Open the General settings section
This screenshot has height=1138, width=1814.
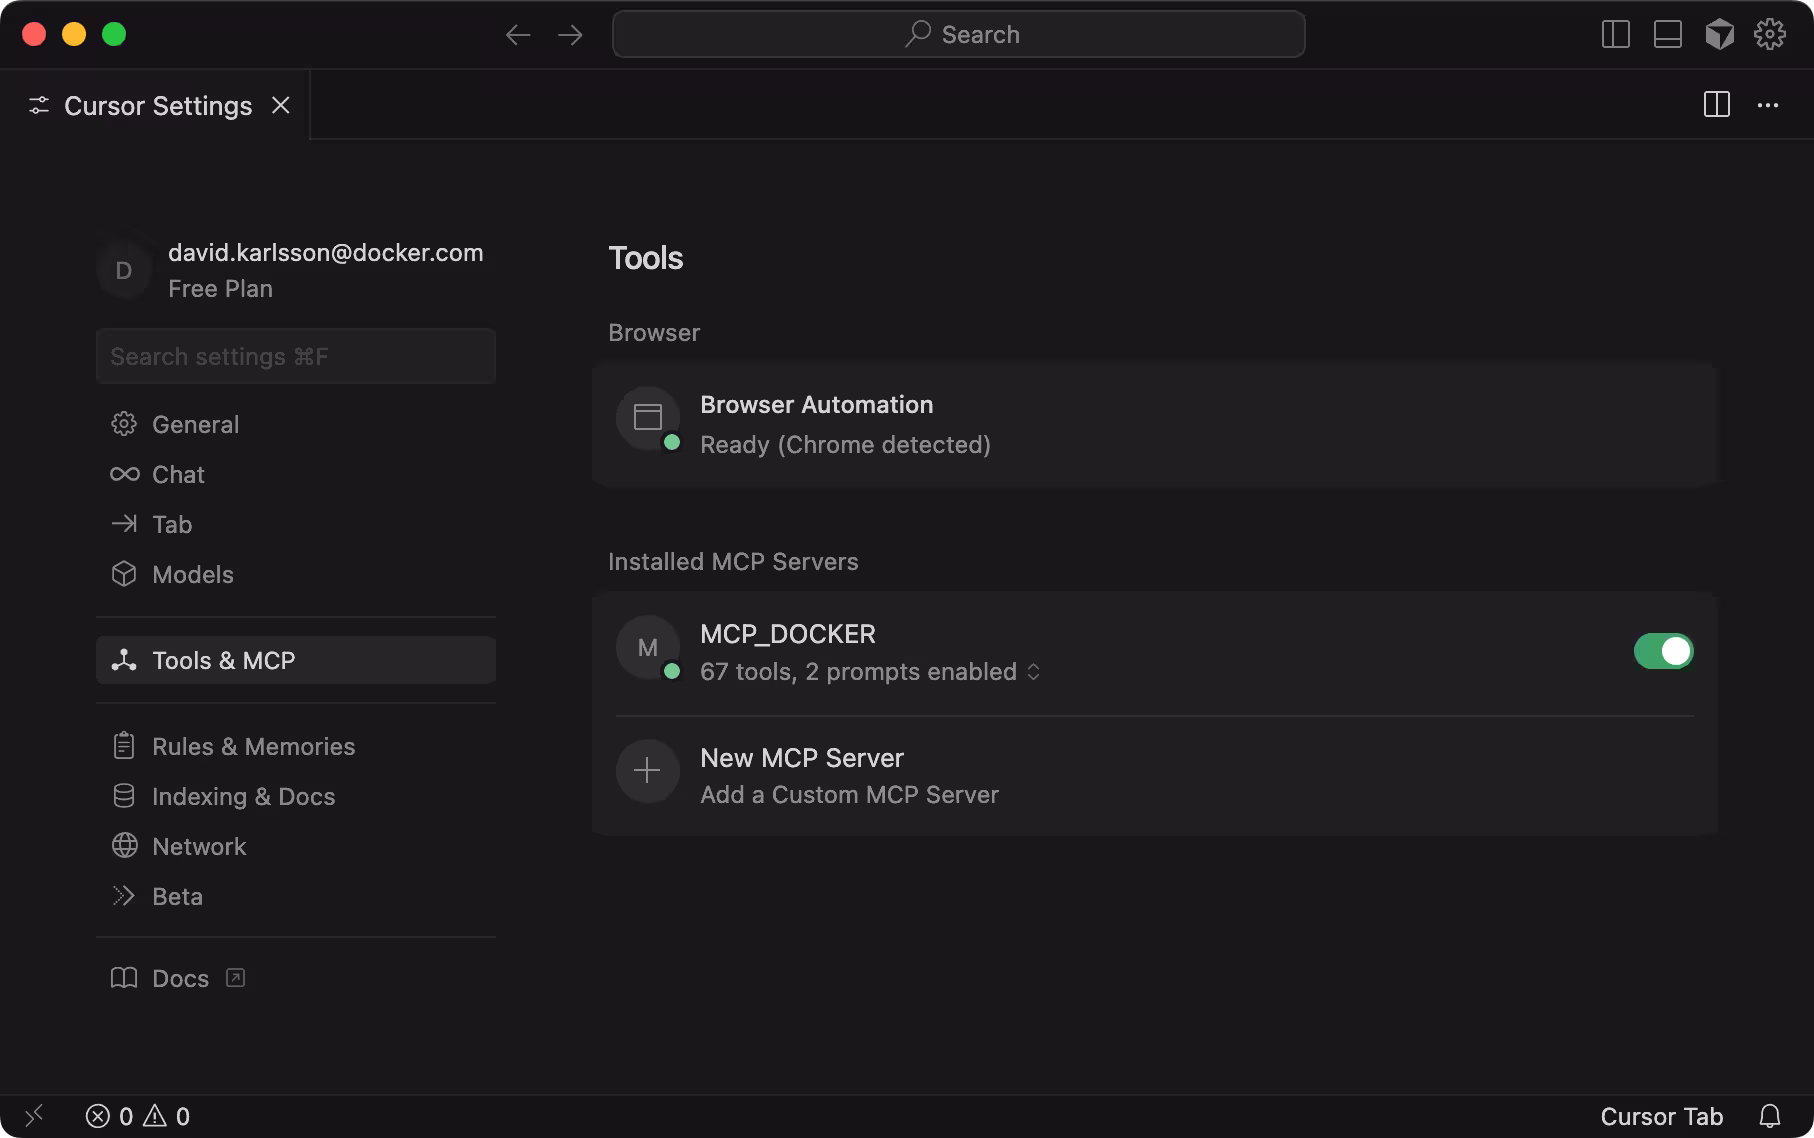coord(195,424)
